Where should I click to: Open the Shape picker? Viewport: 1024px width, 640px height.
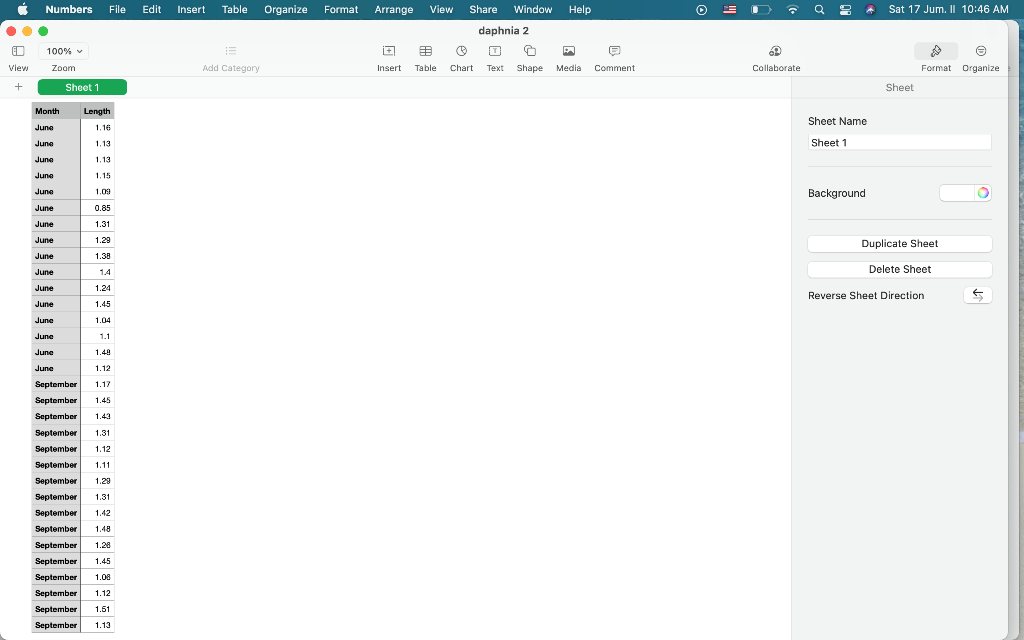(x=530, y=51)
